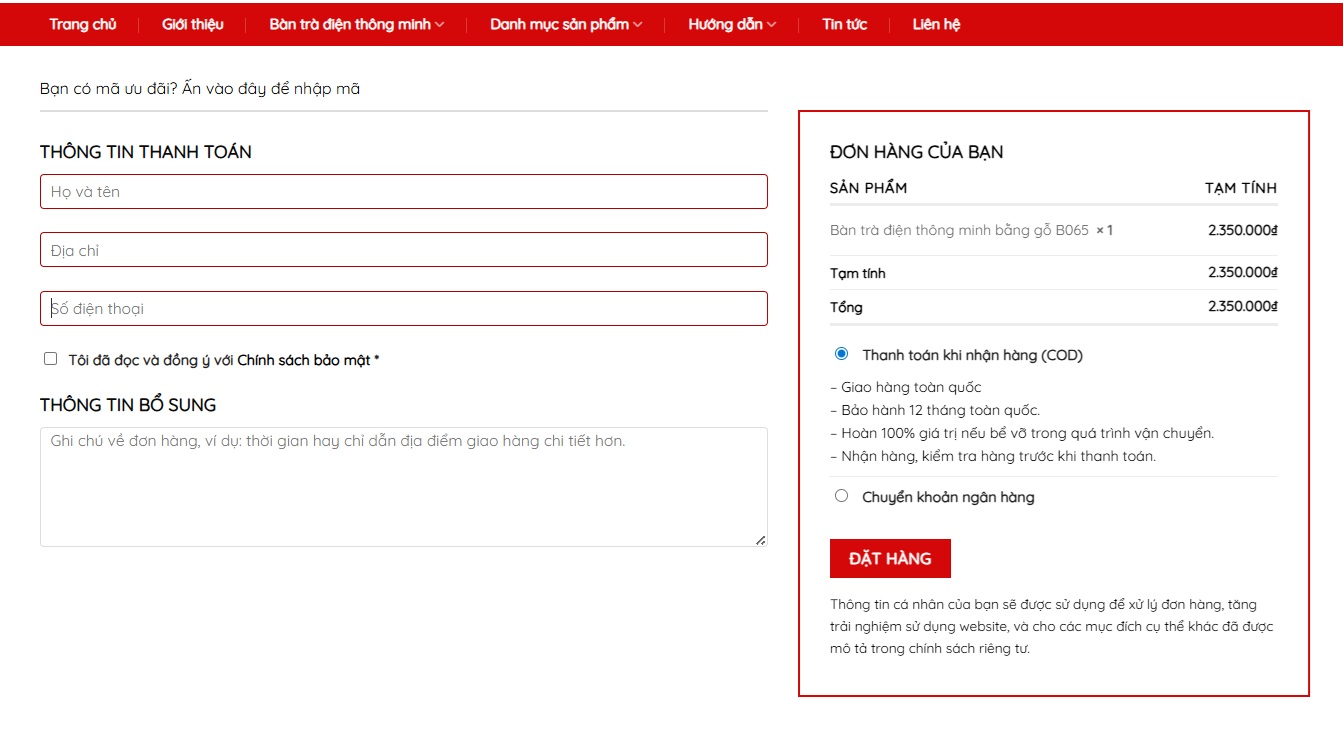
Task: Click the product name Bàn trà điện B065
Action: [x=959, y=231]
